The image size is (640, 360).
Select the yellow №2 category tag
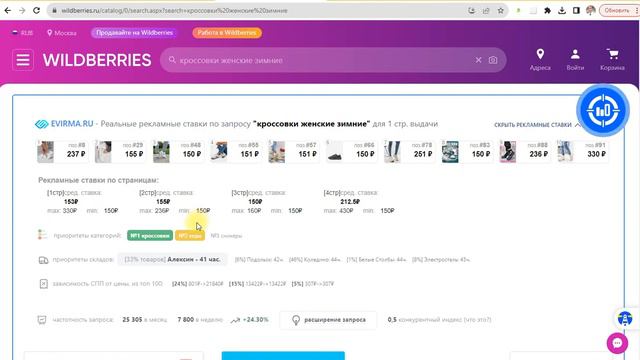[x=190, y=236]
